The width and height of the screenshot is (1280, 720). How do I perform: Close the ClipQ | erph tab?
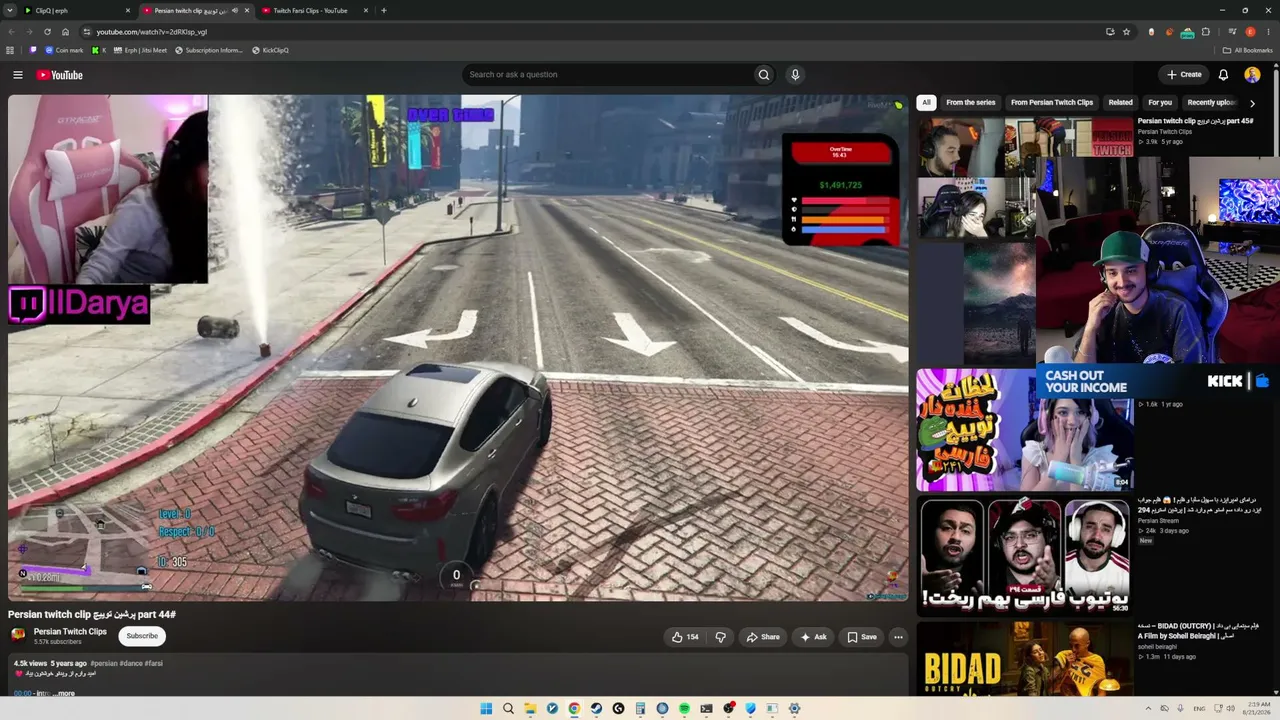(x=128, y=11)
